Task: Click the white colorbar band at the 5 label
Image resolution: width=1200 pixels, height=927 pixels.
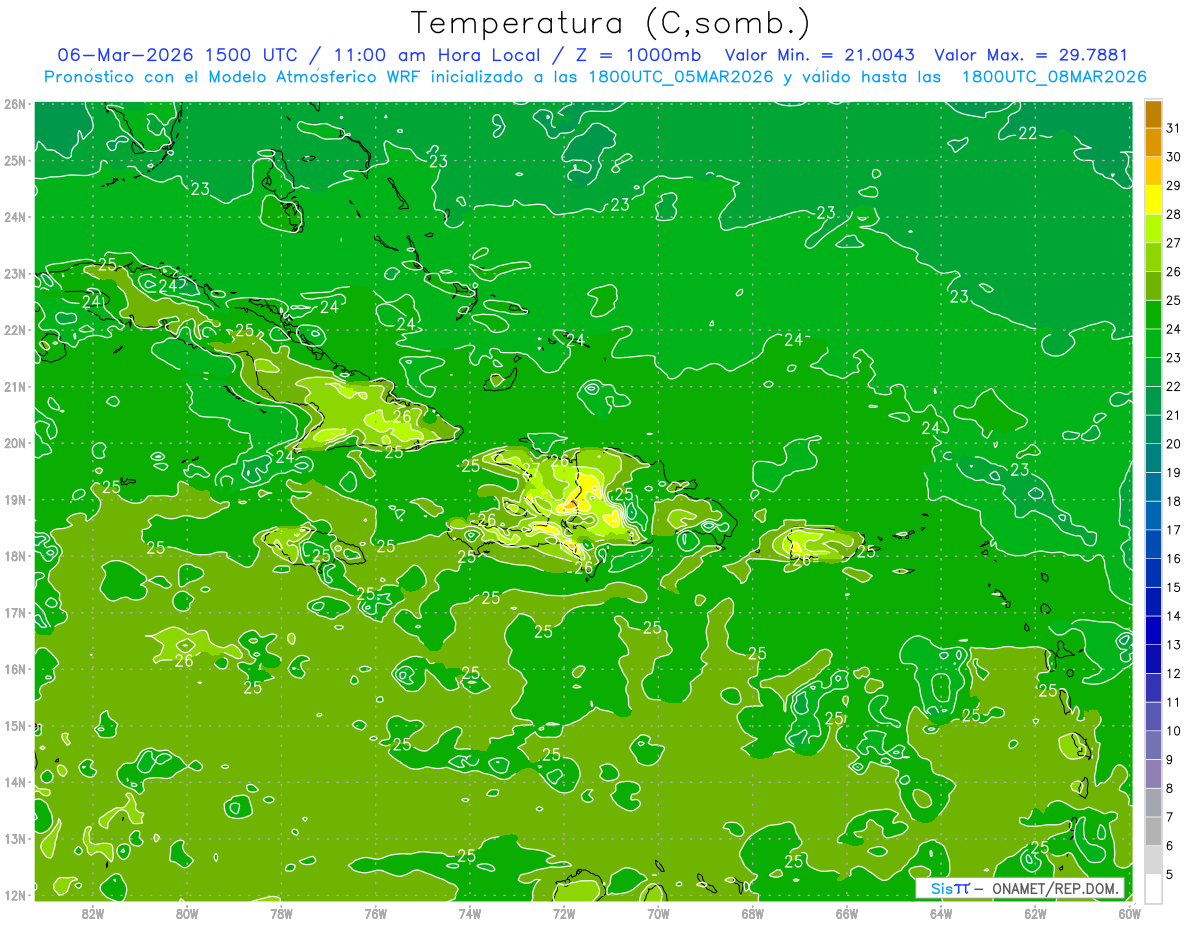Action: click(1153, 887)
